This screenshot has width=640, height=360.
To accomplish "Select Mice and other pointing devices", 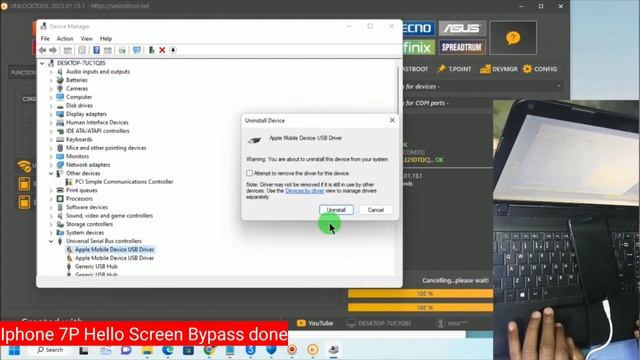I will (x=106, y=148).
